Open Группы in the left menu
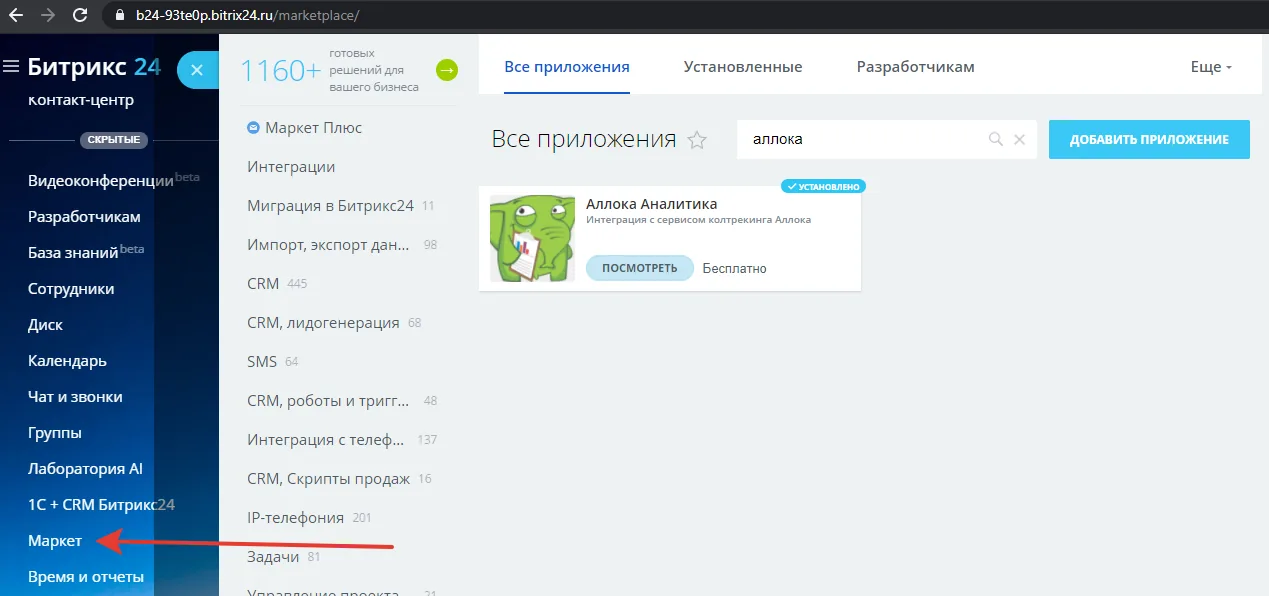Viewport: 1269px width, 596px height. [x=55, y=433]
